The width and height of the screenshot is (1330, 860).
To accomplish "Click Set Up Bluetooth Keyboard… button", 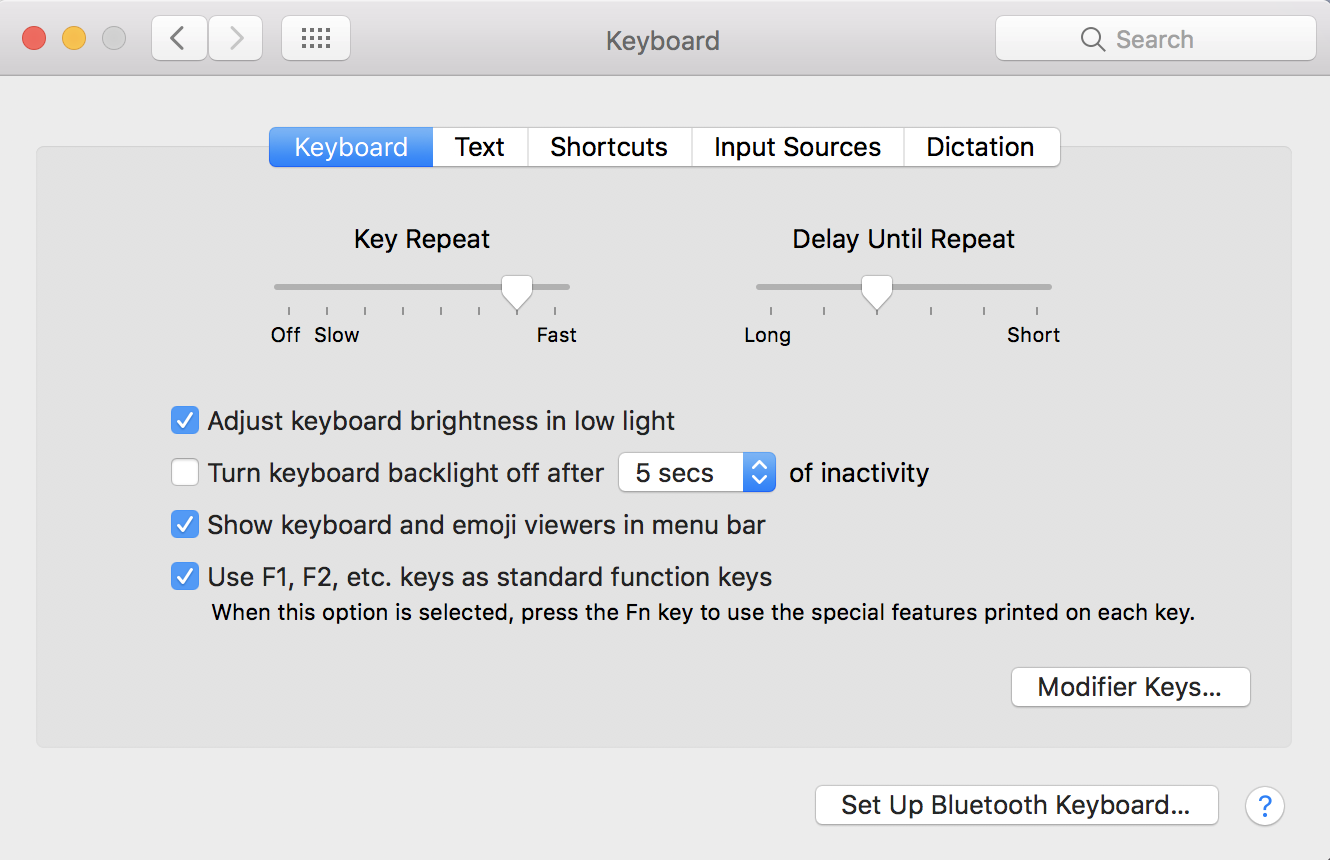I will pyautogui.click(x=1016, y=805).
